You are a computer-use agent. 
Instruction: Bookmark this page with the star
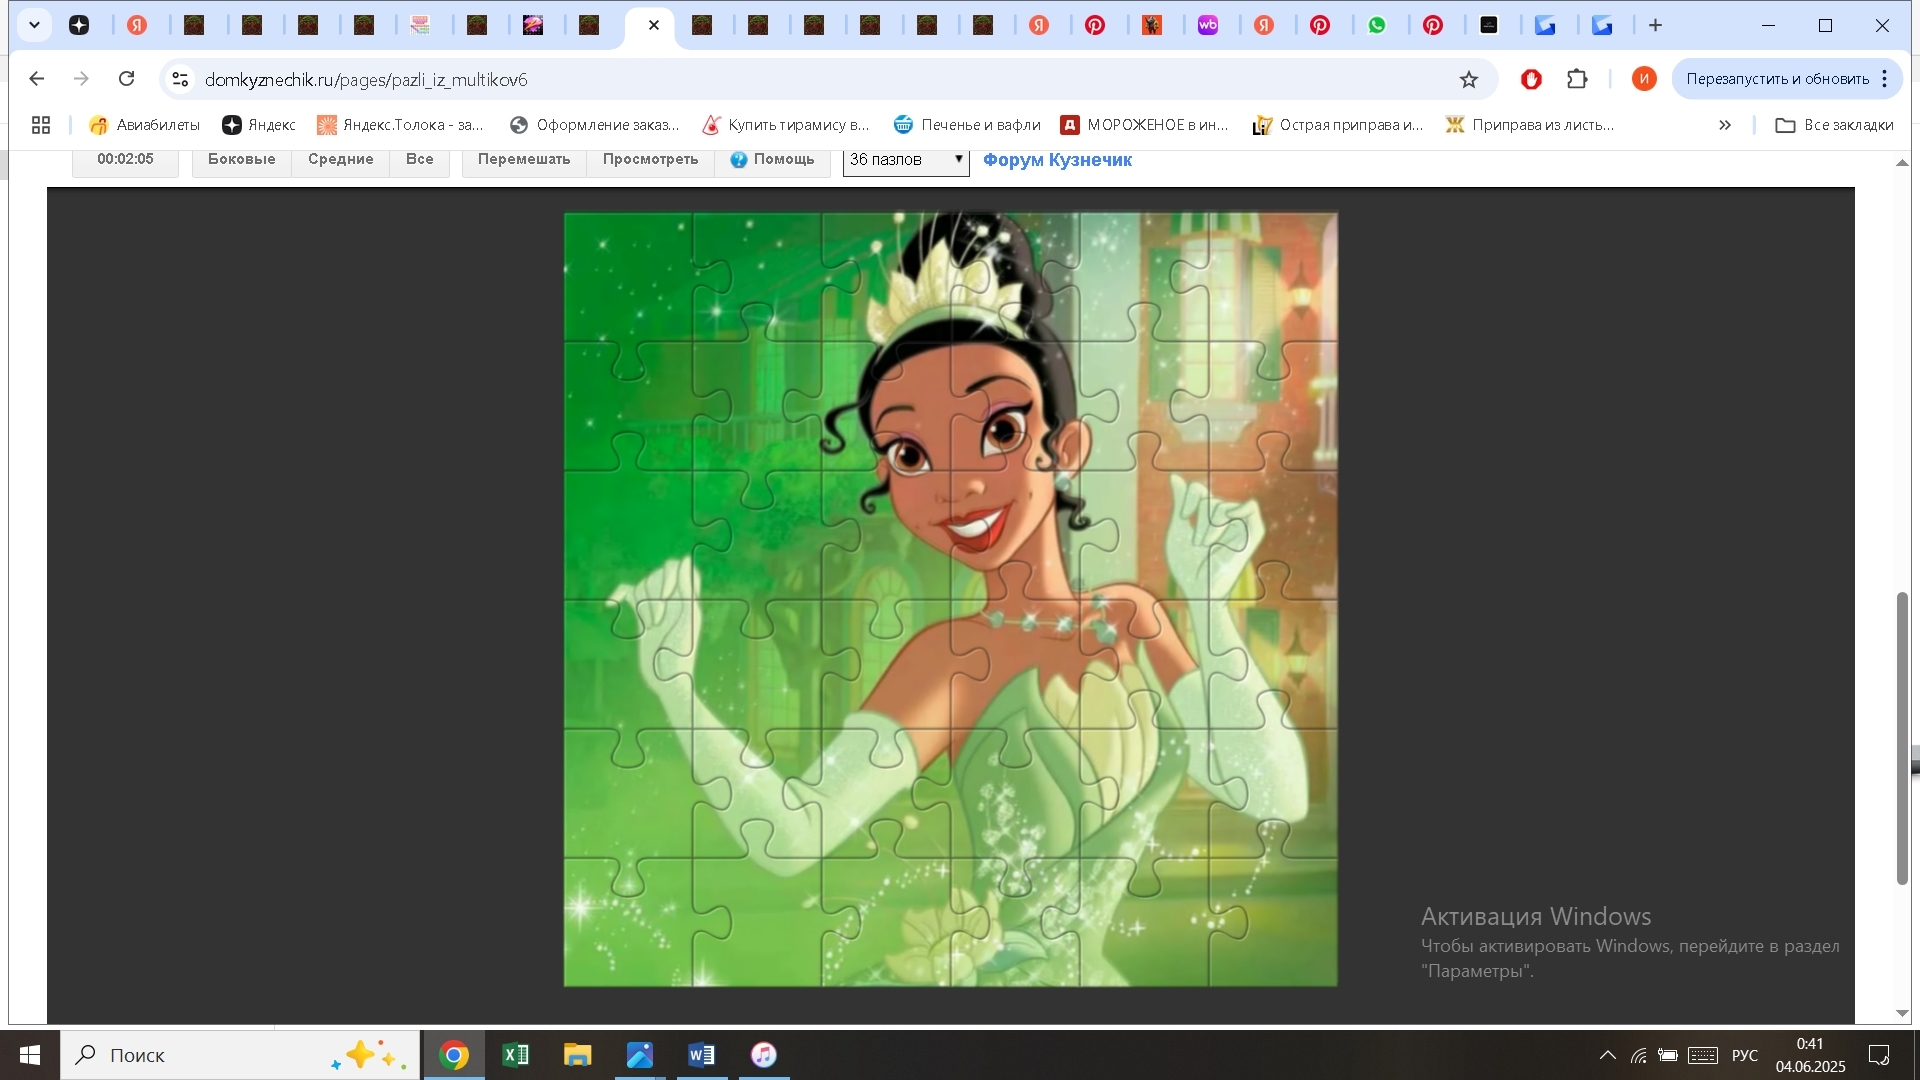[1468, 79]
